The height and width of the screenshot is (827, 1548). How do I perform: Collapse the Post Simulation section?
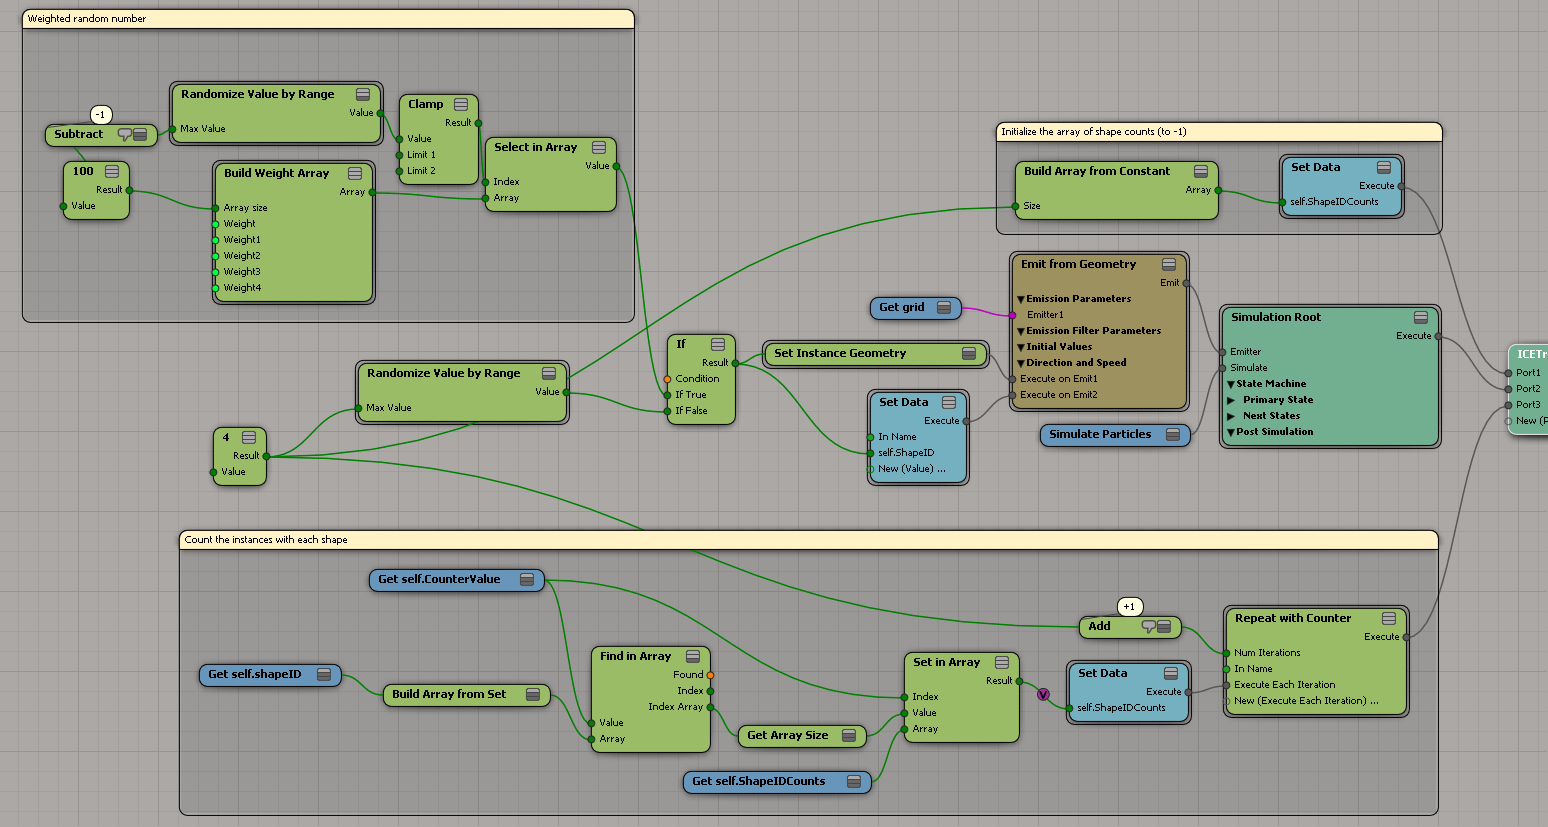tap(1231, 432)
